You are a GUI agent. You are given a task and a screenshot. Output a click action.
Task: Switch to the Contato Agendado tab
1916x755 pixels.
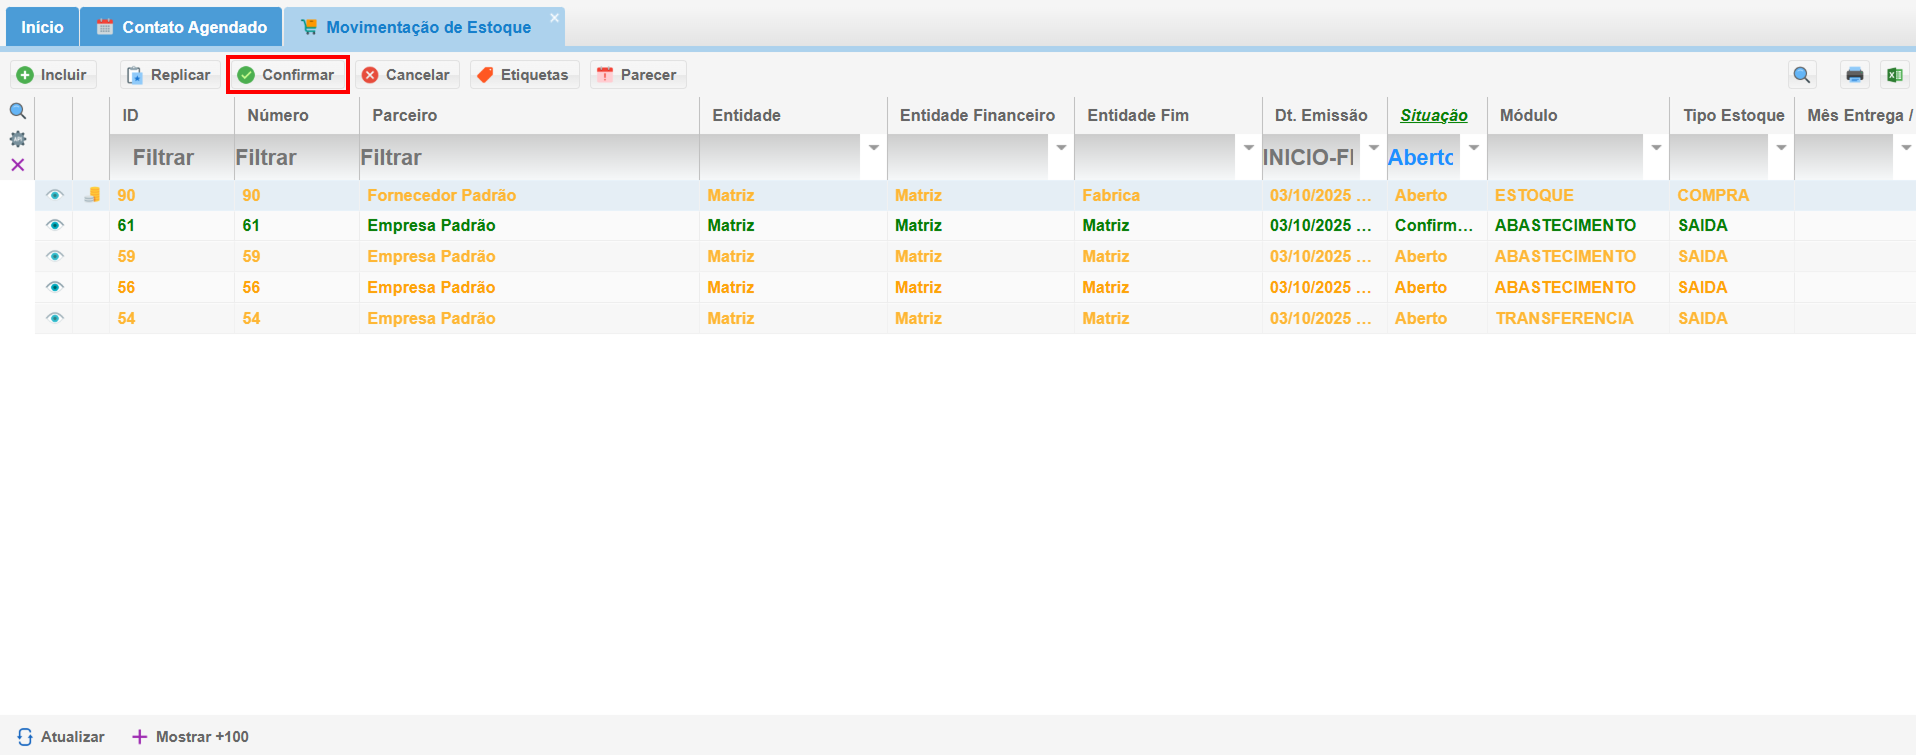(182, 27)
